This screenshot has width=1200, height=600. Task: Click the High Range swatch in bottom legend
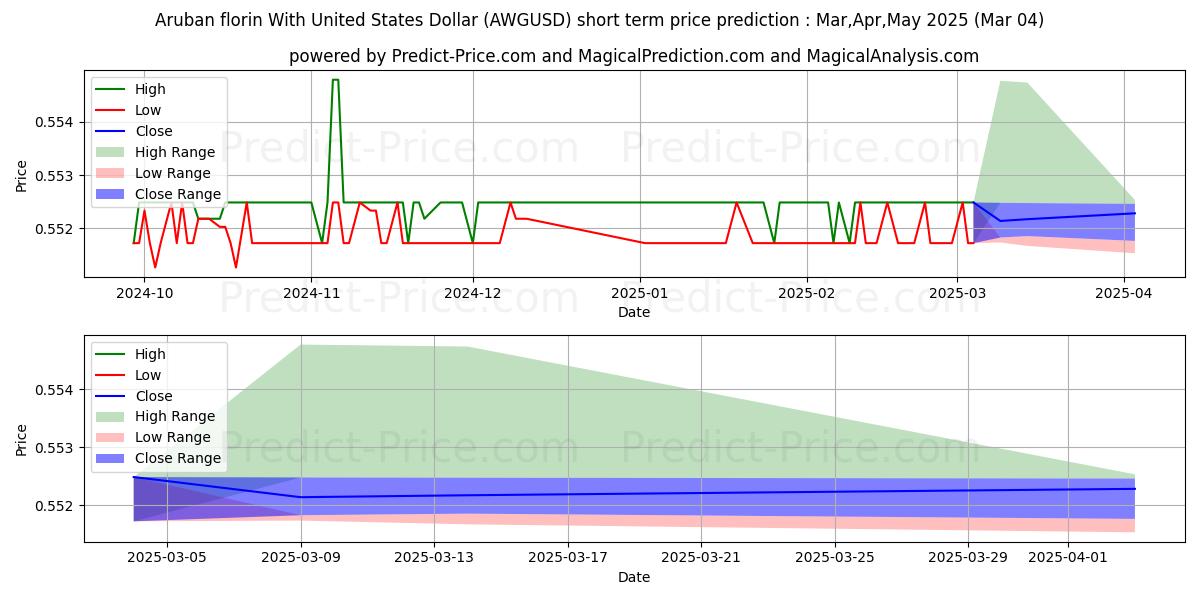[111, 416]
